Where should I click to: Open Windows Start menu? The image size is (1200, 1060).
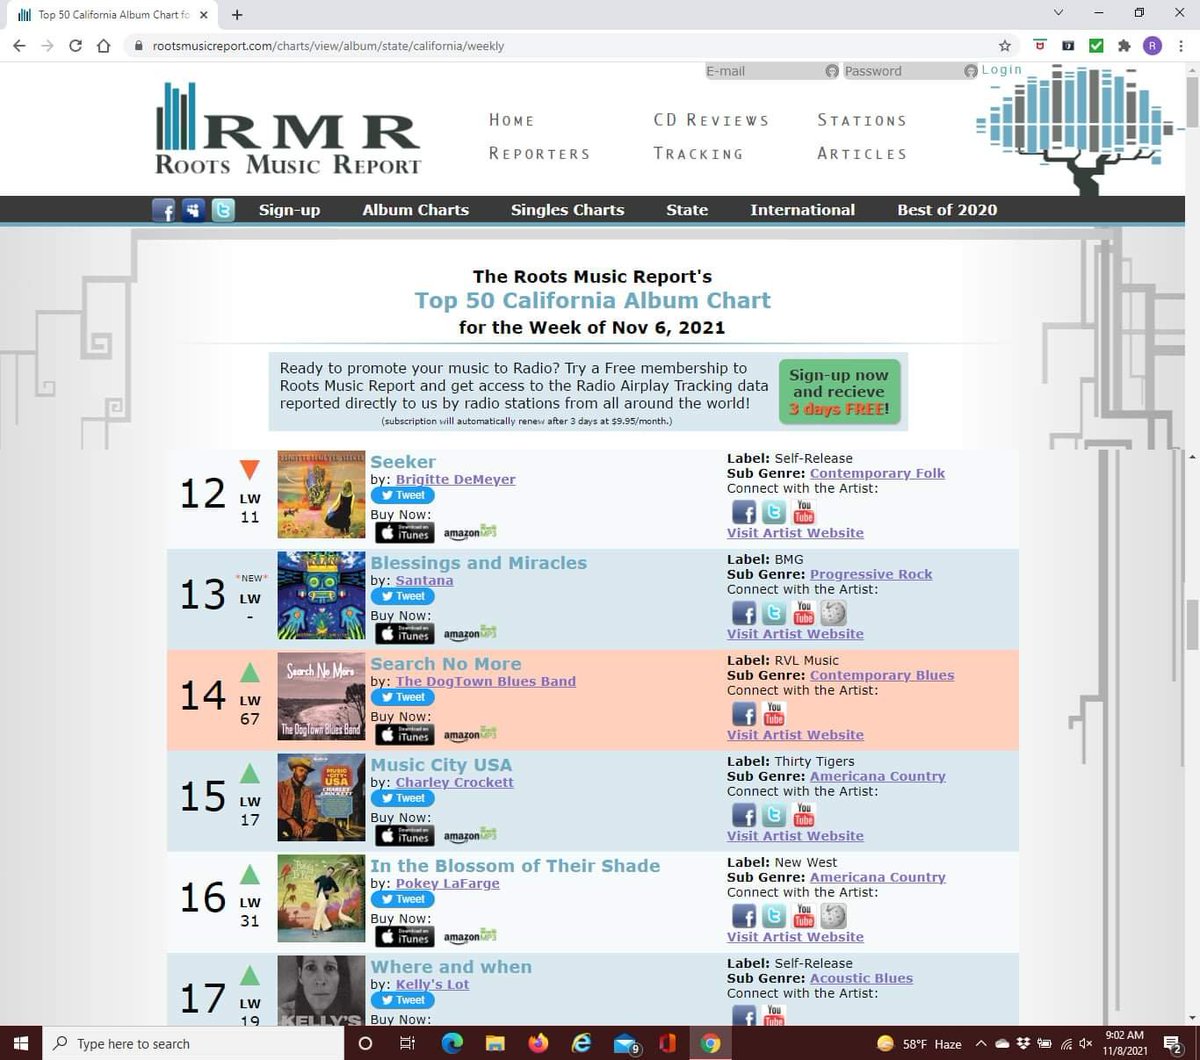pyautogui.click(x=22, y=1043)
